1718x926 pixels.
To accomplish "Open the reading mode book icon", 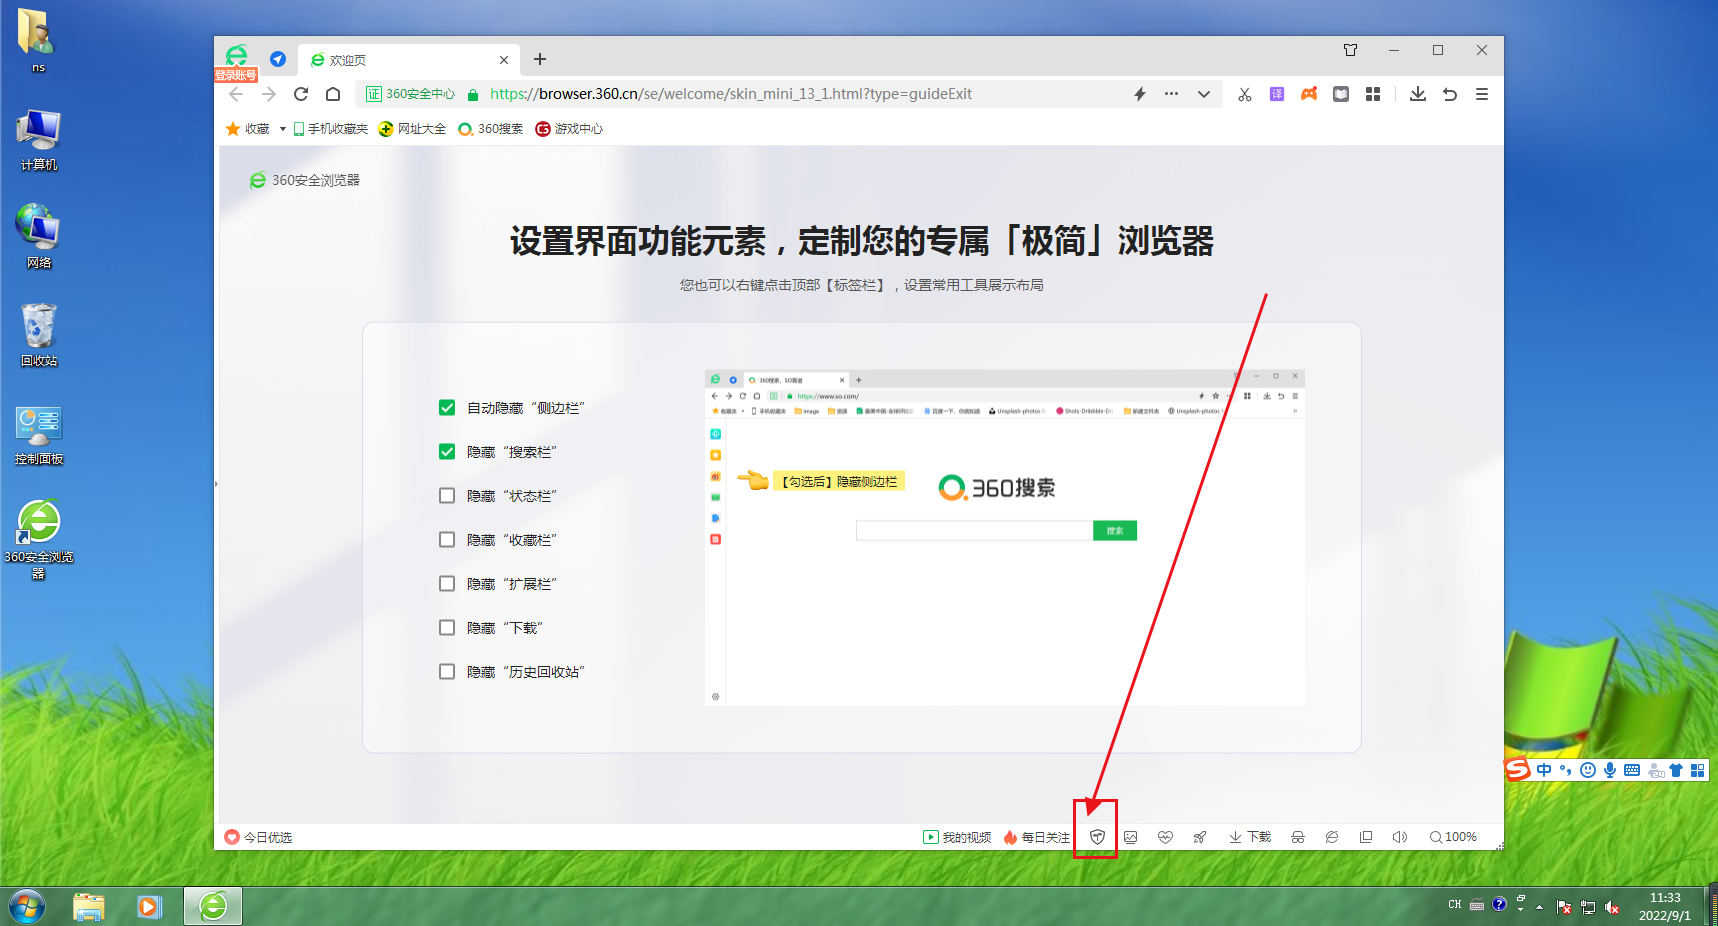I will [x=1341, y=94].
